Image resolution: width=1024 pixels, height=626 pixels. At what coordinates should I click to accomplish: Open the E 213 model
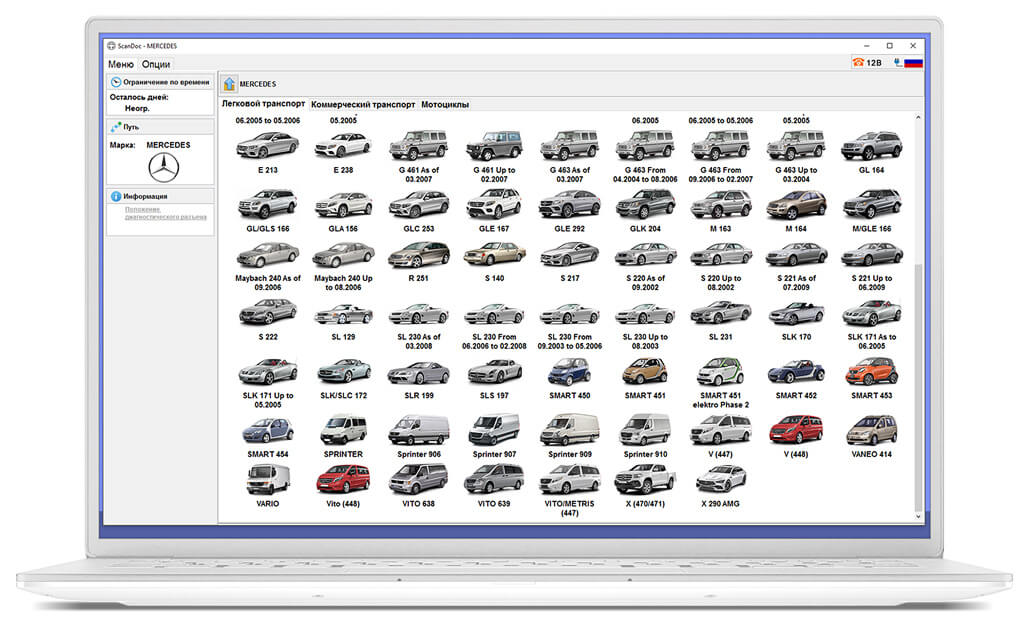267,146
